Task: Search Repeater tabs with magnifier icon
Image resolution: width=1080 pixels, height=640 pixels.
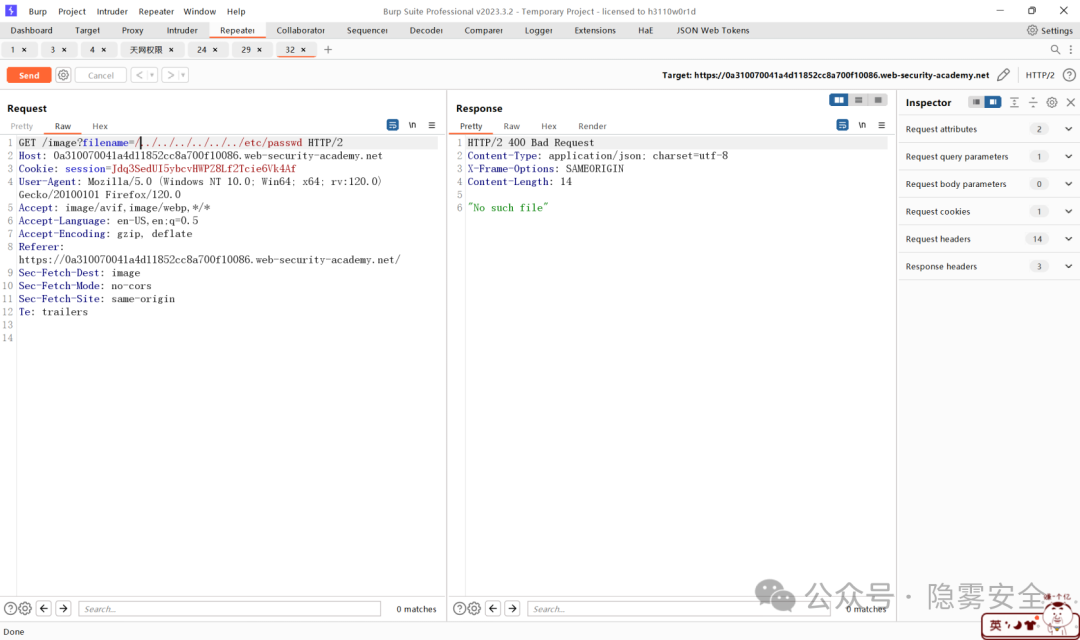Action: (1055, 50)
